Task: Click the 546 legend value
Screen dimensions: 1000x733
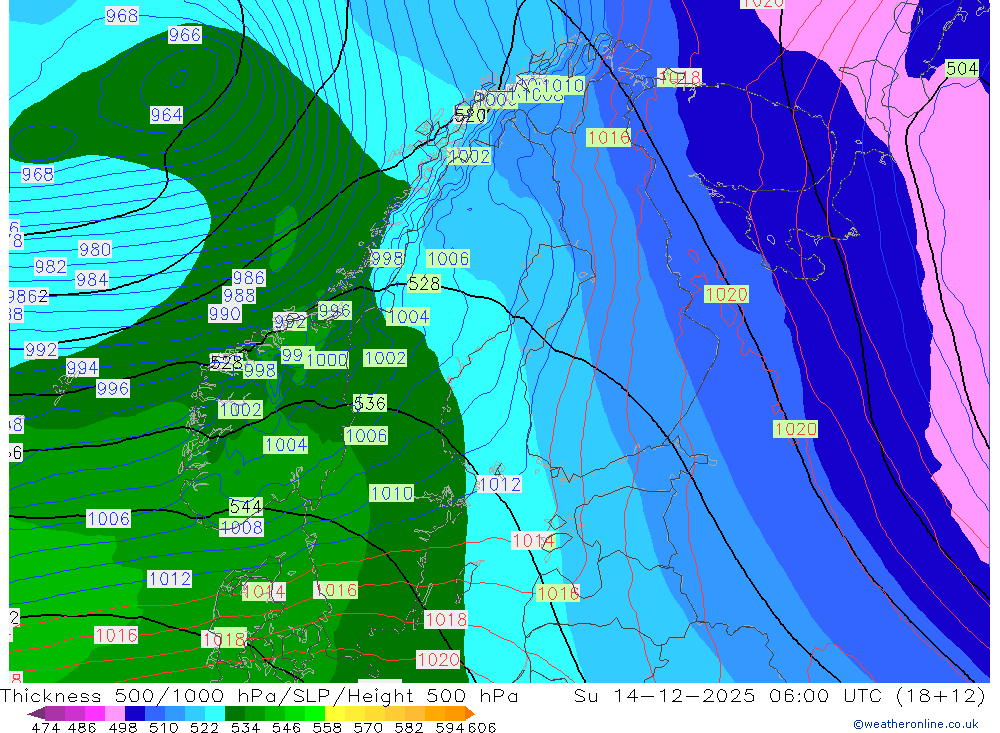Action: pyautogui.click(x=286, y=728)
